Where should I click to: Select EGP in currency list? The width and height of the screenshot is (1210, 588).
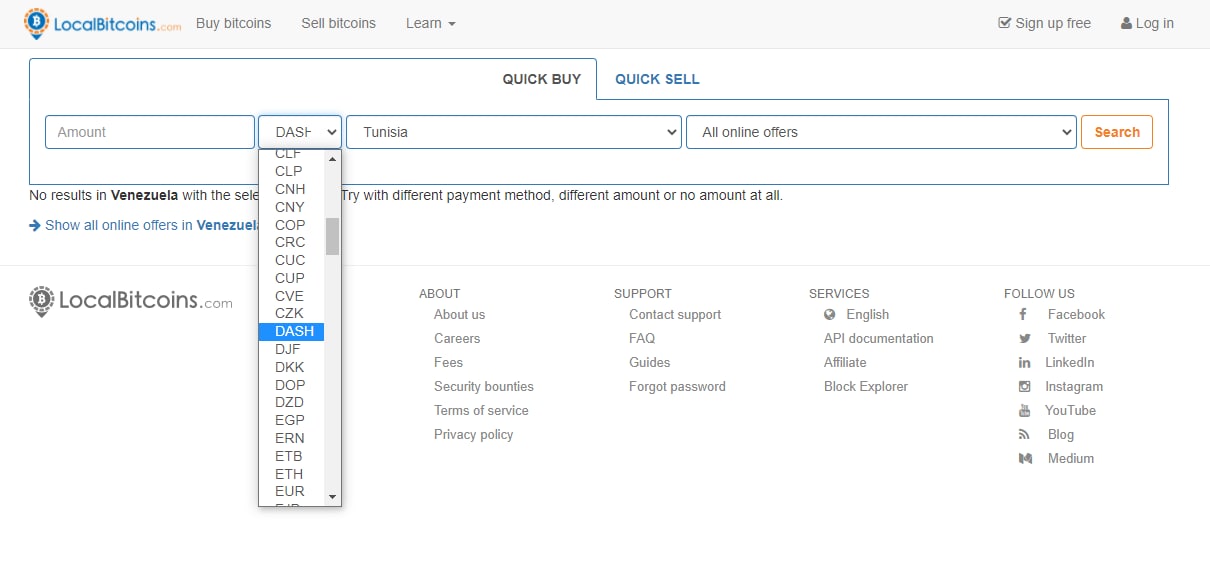pos(291,420)
